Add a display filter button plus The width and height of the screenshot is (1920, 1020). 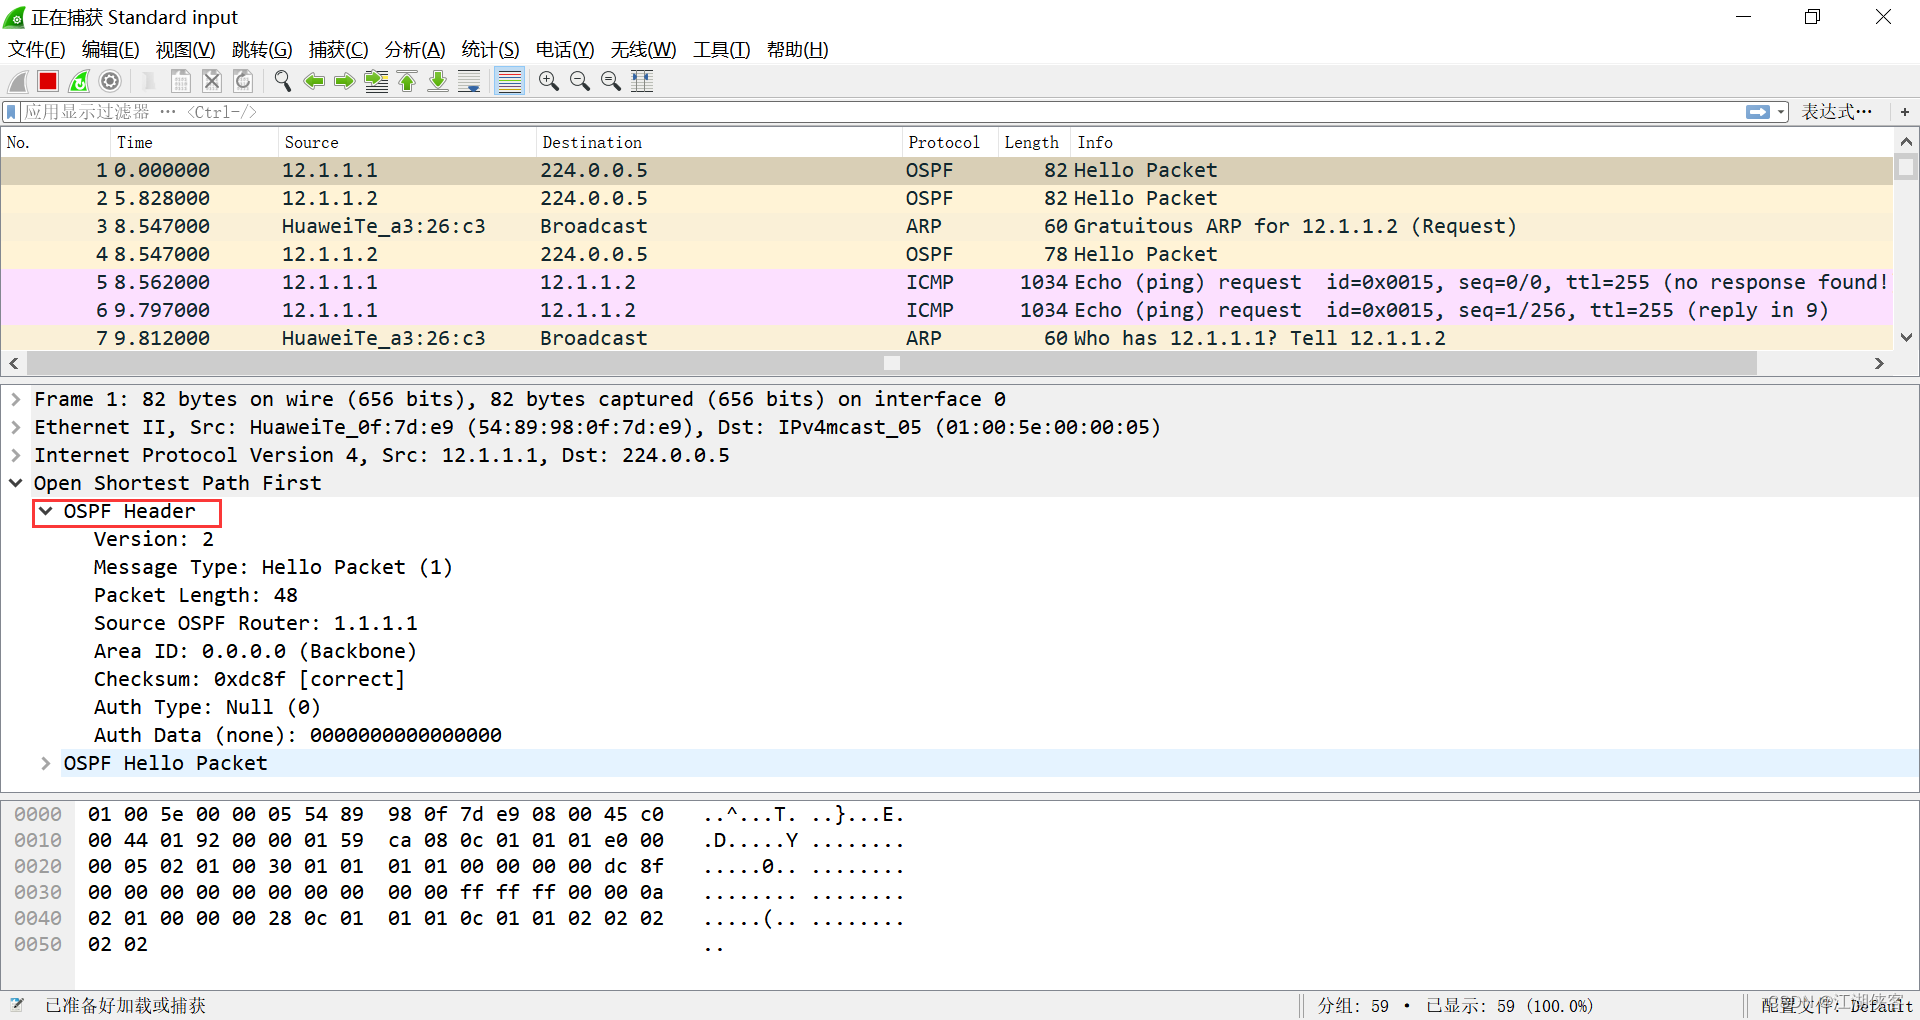(x=1905, y=112)
